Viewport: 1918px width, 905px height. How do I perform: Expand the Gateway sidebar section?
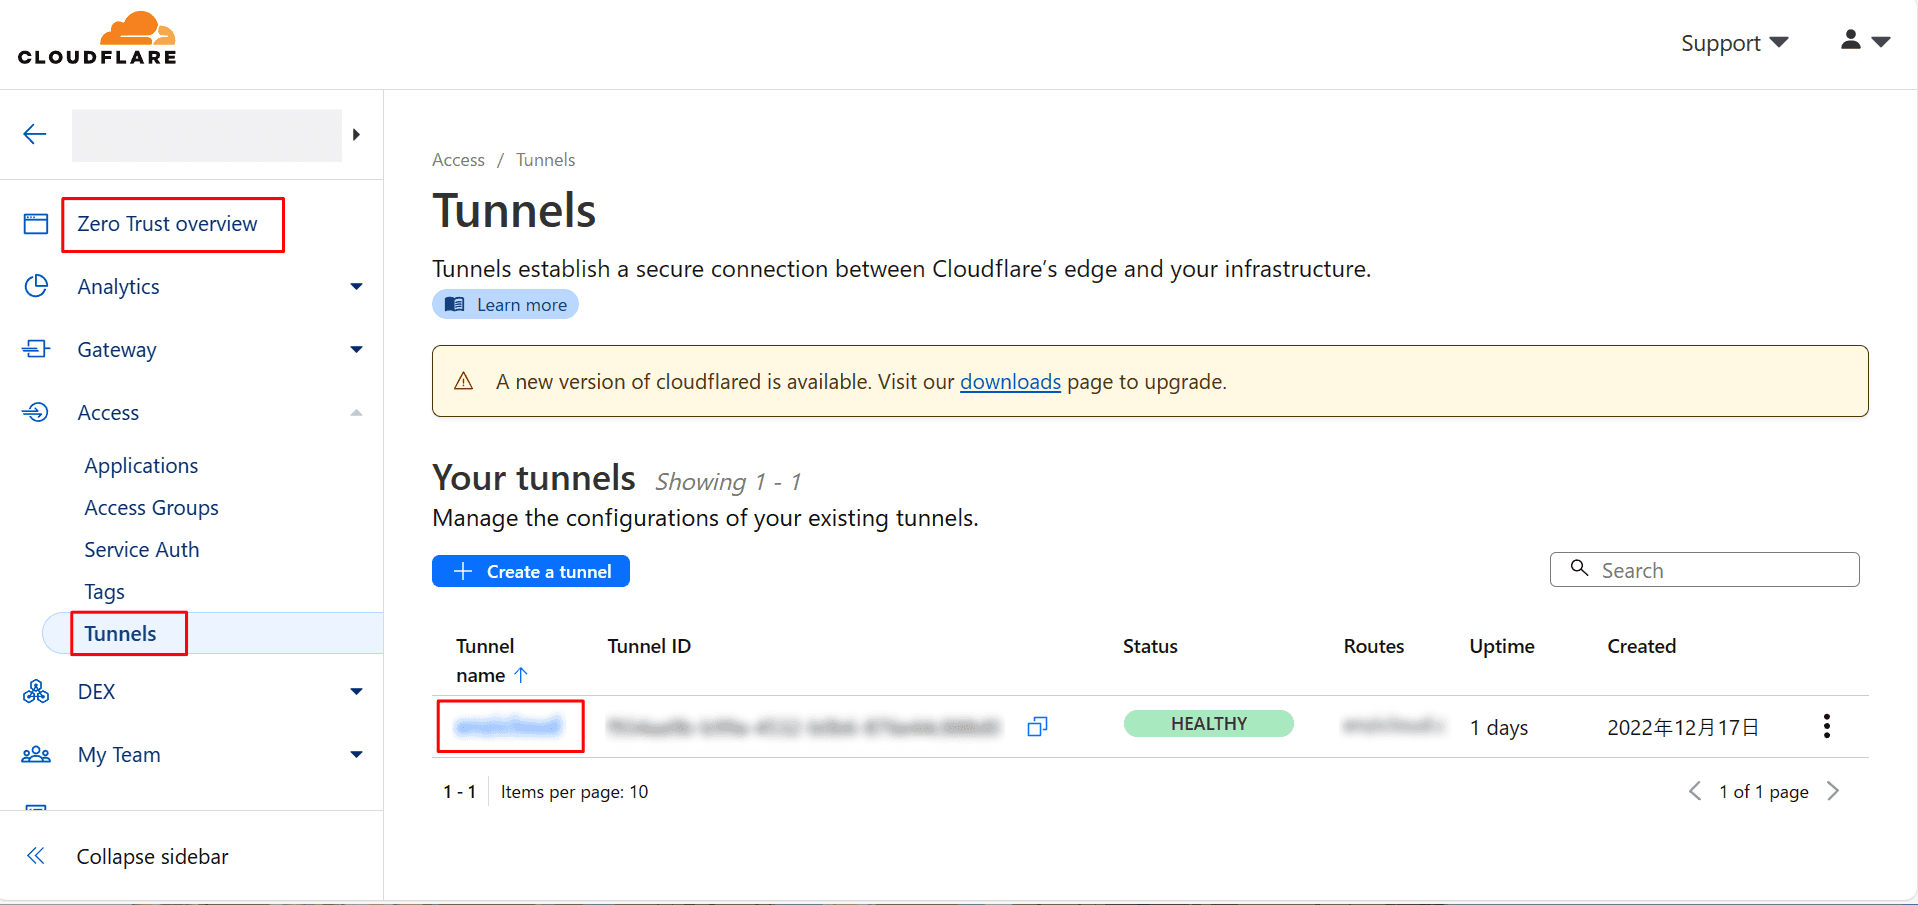point(356,350)
